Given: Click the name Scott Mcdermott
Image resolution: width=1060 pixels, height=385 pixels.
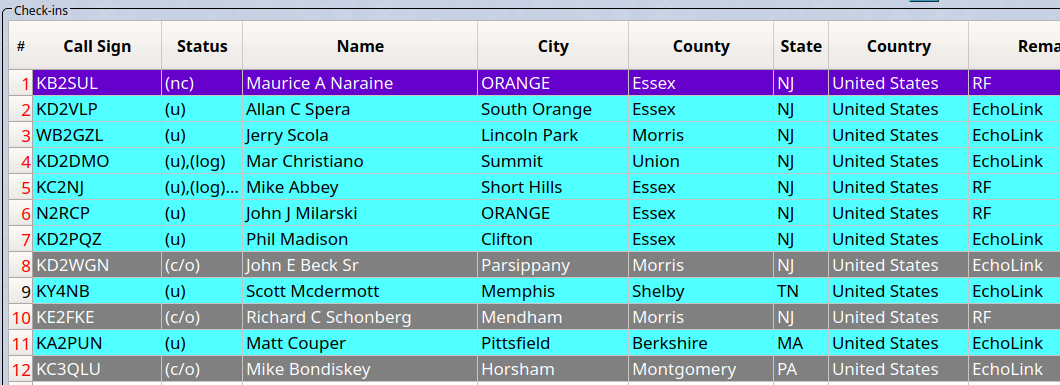Looking at the screenshot, I should [312, 291].
